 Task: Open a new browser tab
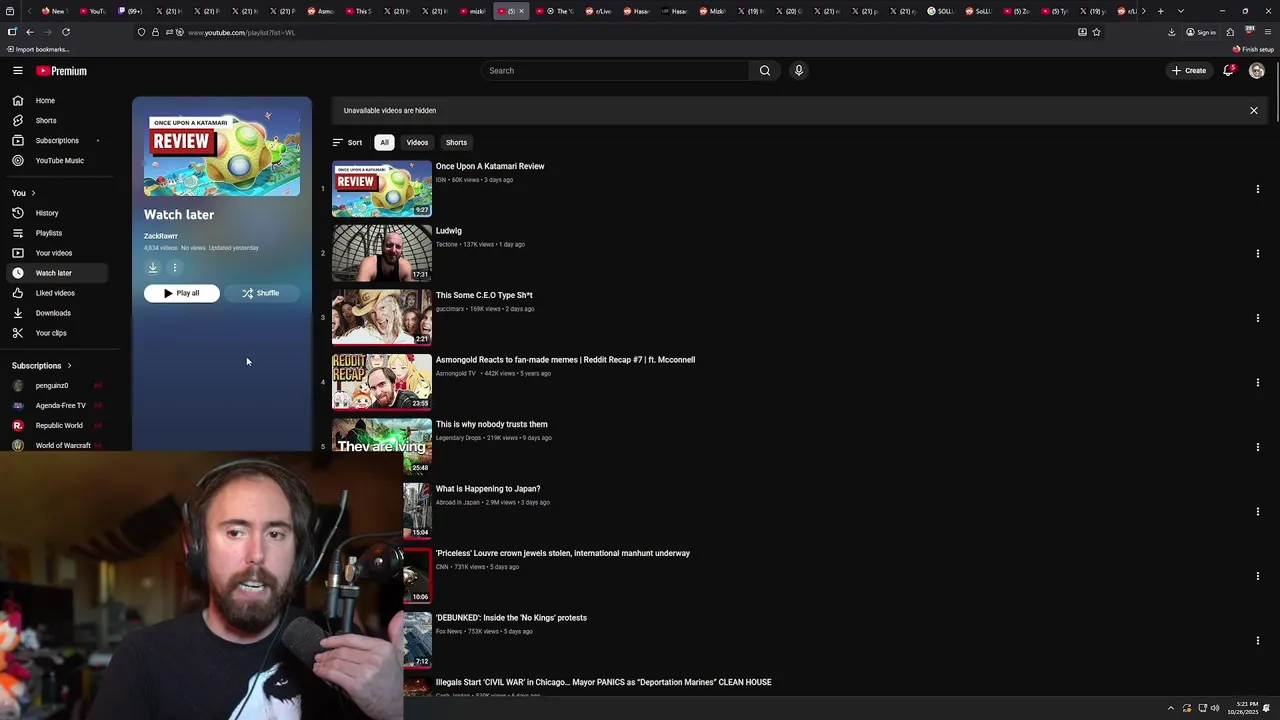coord(1160,11)
